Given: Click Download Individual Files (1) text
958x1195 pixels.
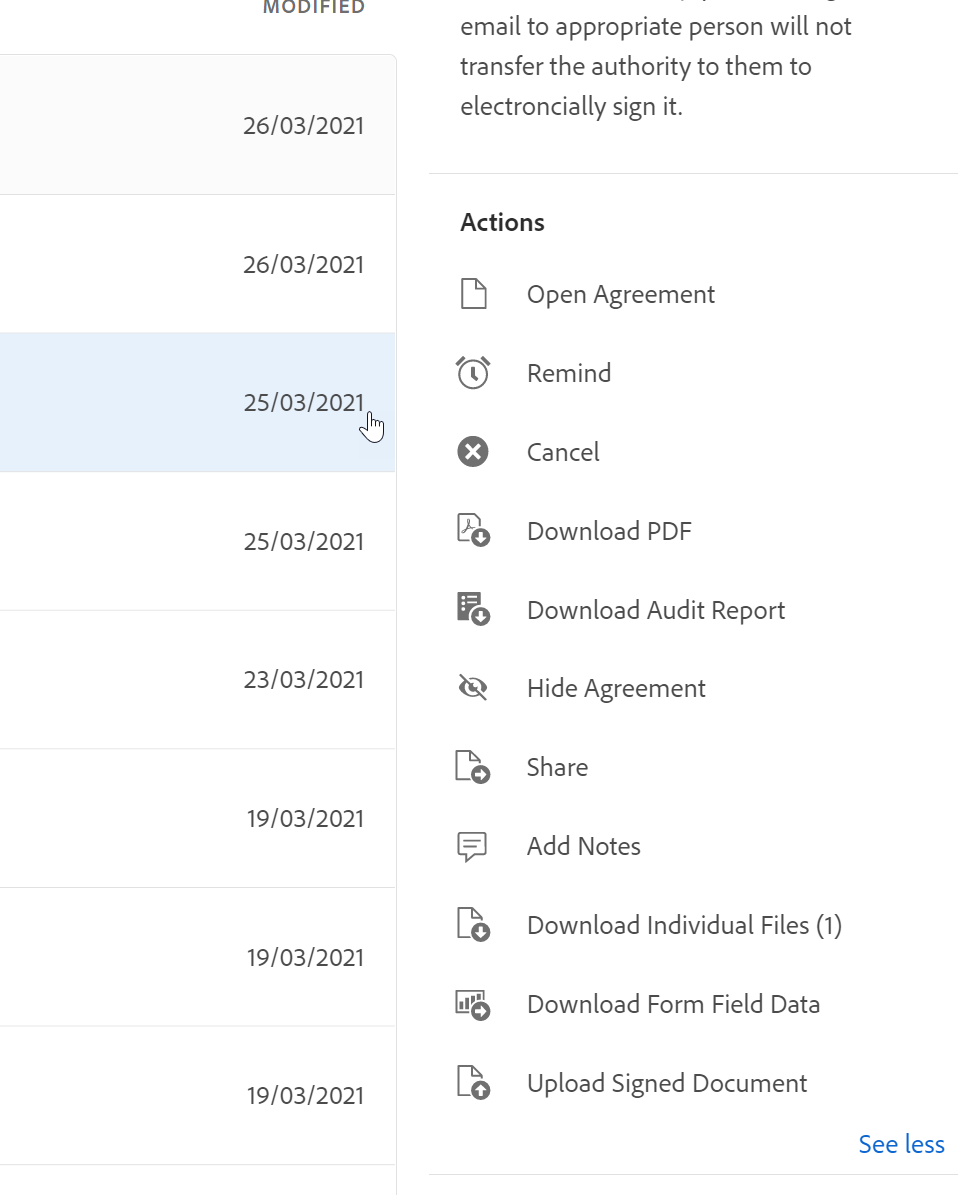Looking at the screenshot, I should coord(684,925).
